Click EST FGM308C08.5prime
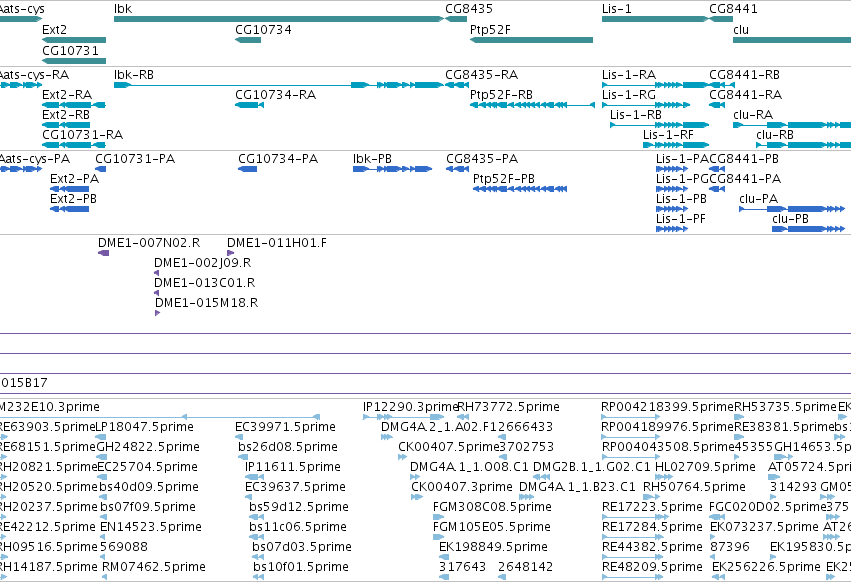 point(492,507)
